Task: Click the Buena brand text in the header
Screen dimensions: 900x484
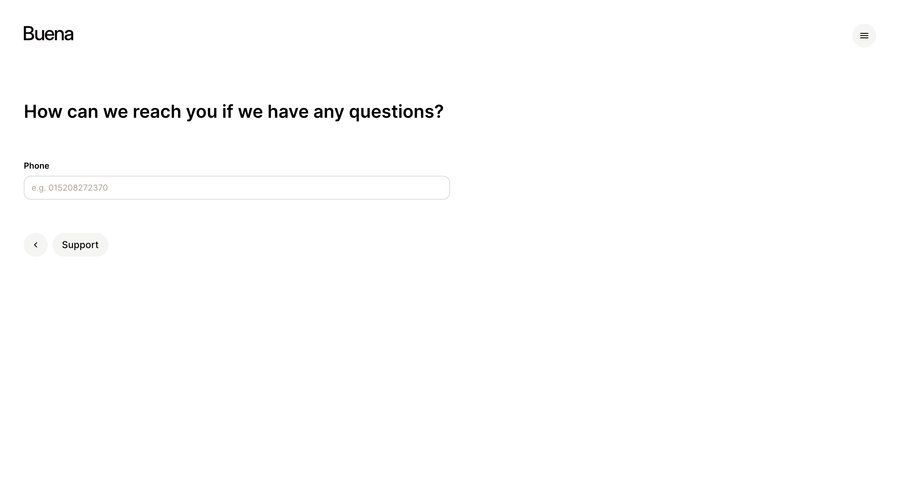Action: click(x=48, y=34)
